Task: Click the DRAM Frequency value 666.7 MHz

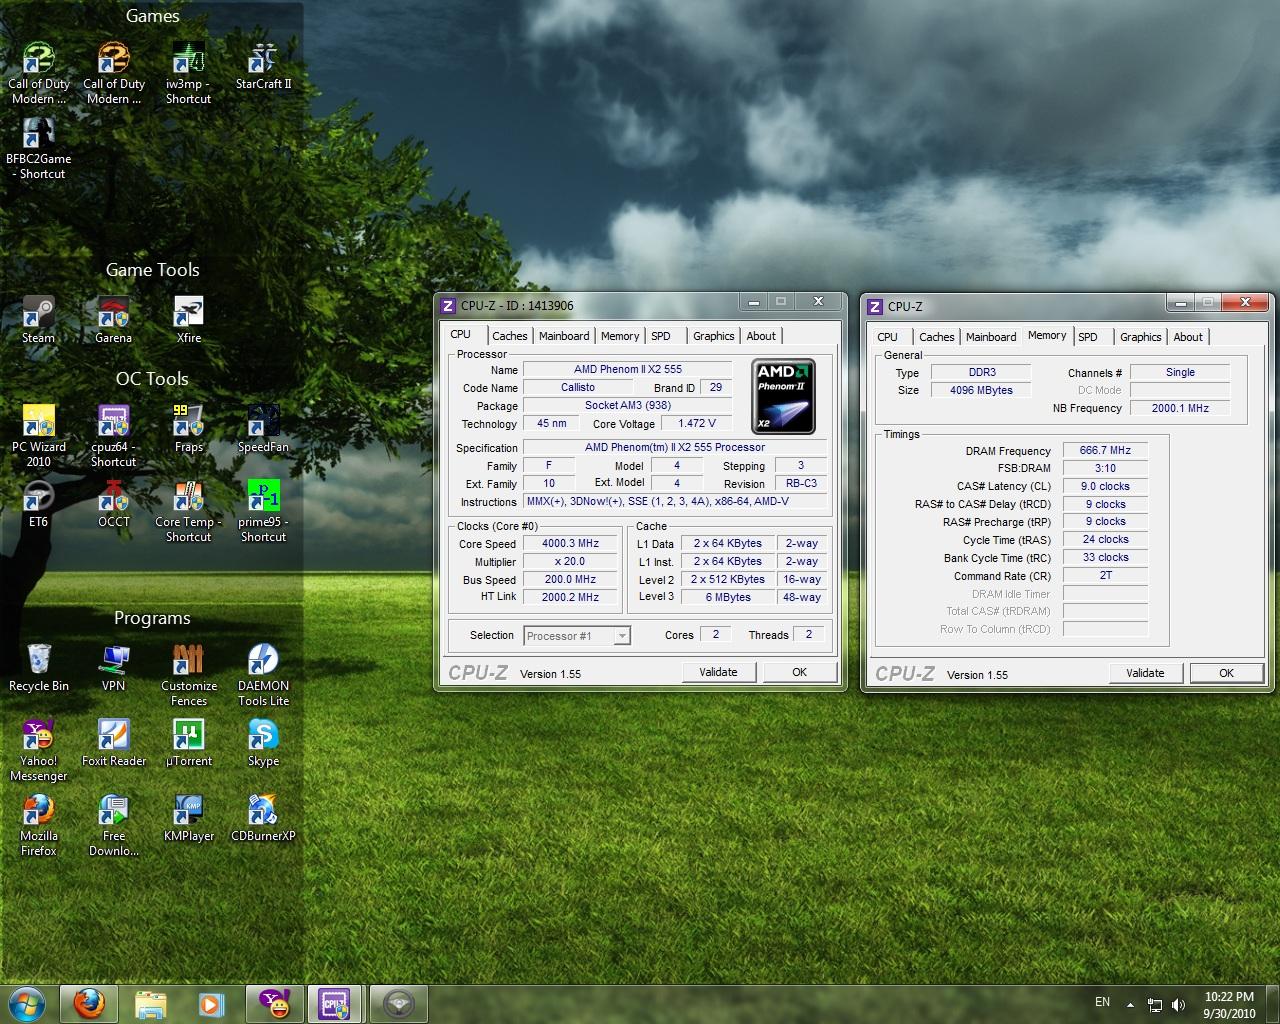Action: click(x=1105, y=451)
